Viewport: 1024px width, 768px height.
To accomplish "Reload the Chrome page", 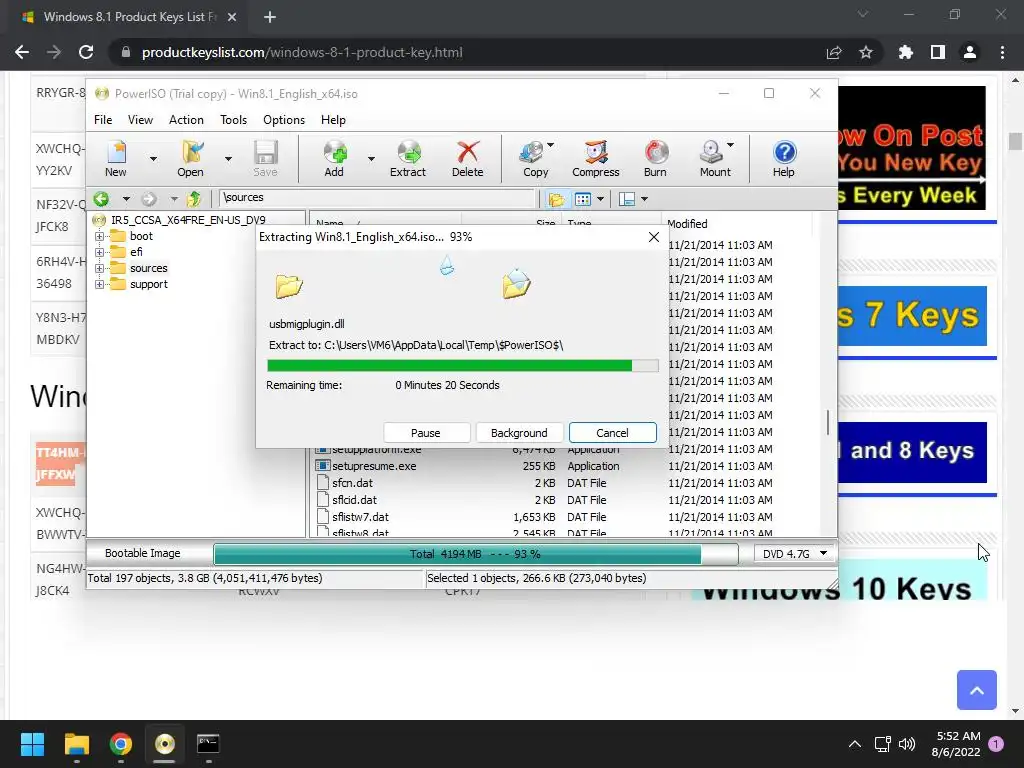I will (x=86, y=52).
